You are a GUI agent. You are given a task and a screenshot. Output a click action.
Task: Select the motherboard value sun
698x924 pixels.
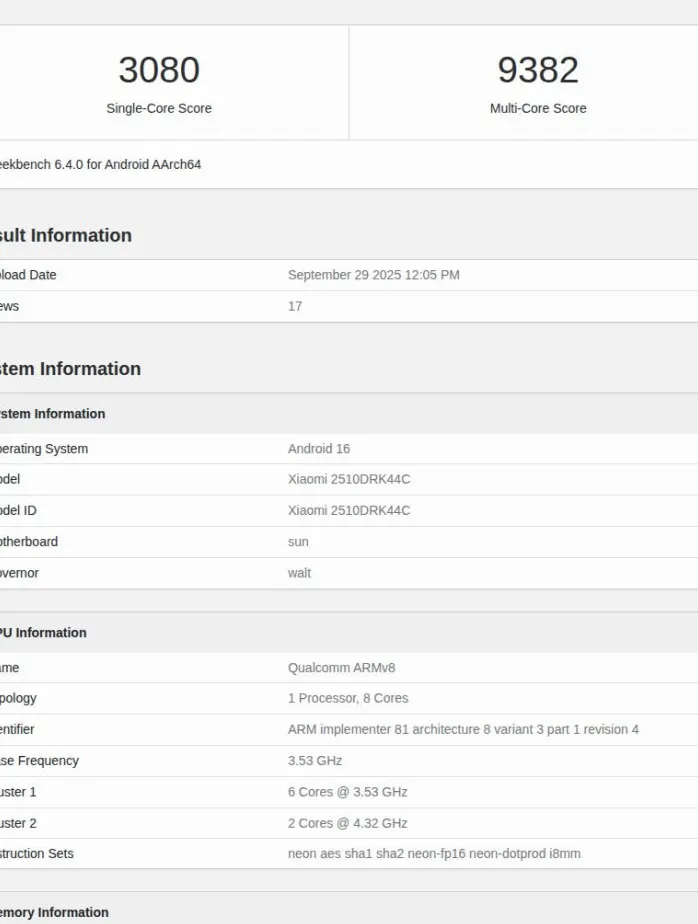tap(298, 542)
